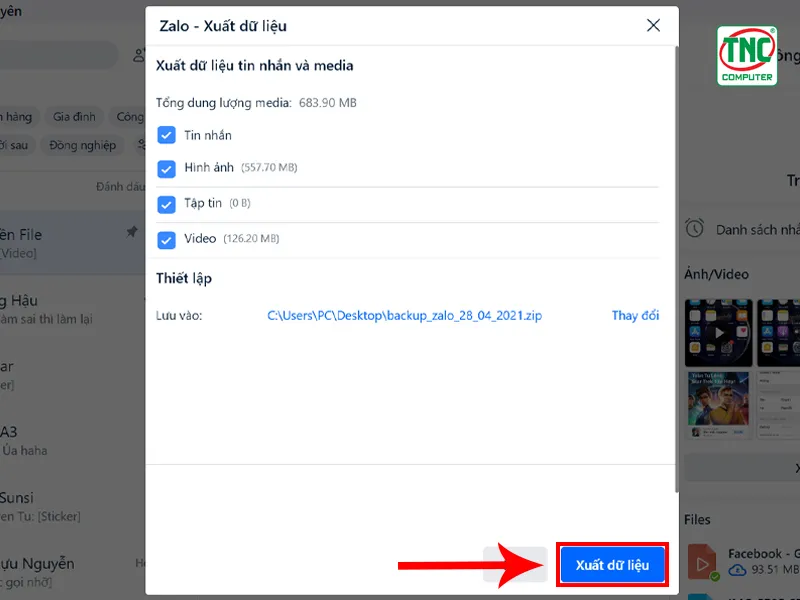Image resolution: width=800 pixels, height=600 pixels.
Task: Toggle the Hình ảnh checkbox
Action: pyautogui.click(x=166, y=169)
